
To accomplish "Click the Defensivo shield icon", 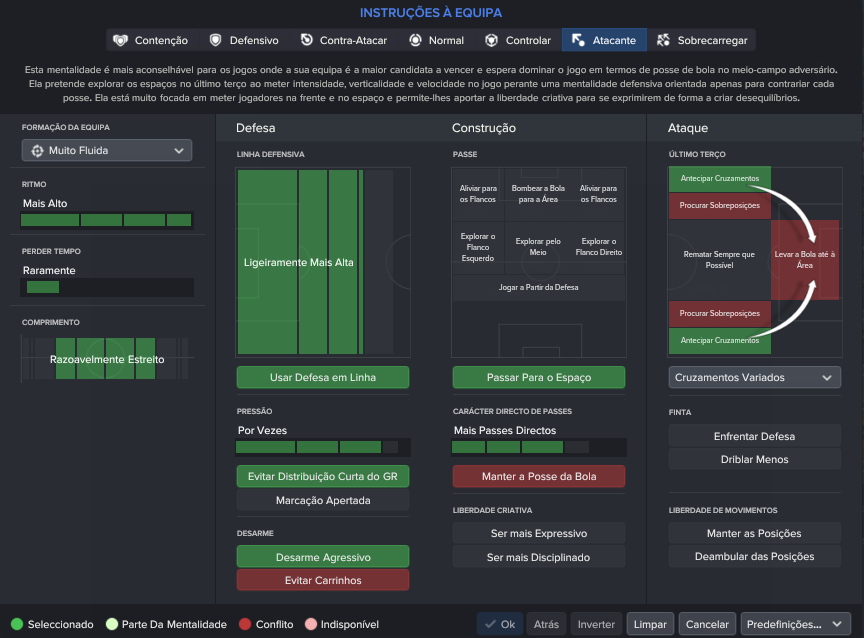I will [x=215, y=40].
